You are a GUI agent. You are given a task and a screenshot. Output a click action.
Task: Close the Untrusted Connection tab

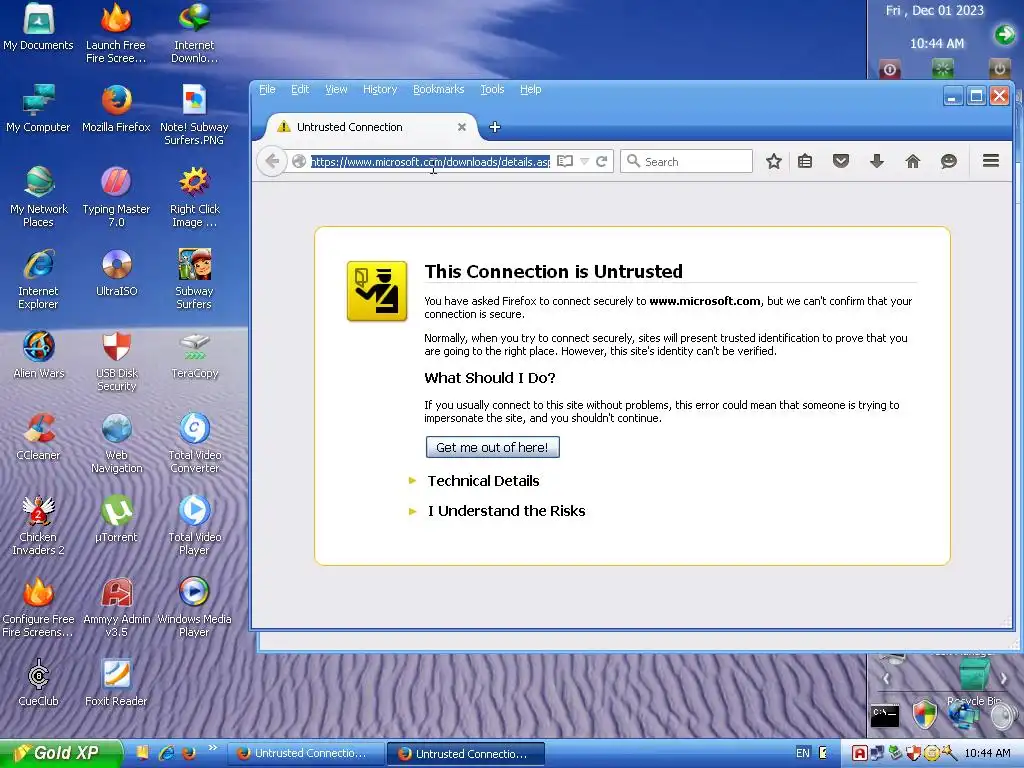(x=462, y=127)
